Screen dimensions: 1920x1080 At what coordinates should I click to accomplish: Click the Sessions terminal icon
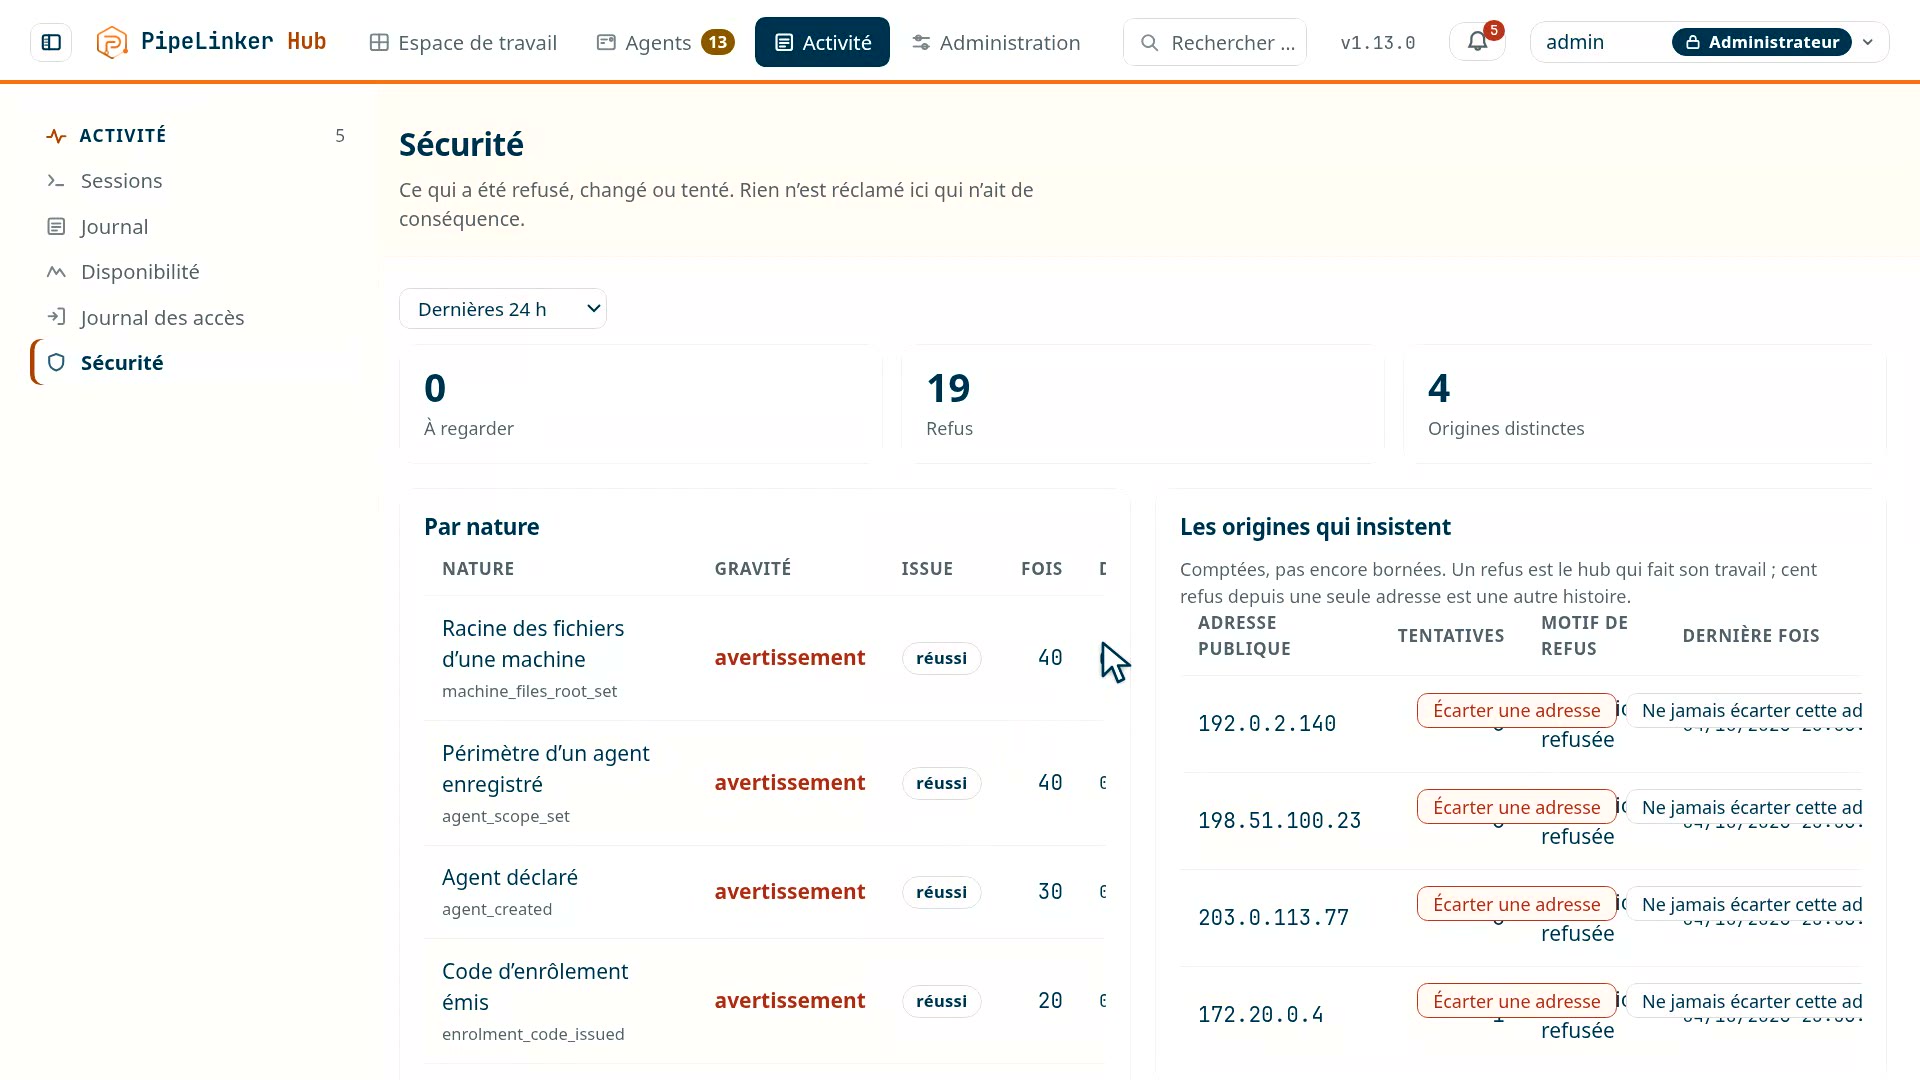coord(56,181)
